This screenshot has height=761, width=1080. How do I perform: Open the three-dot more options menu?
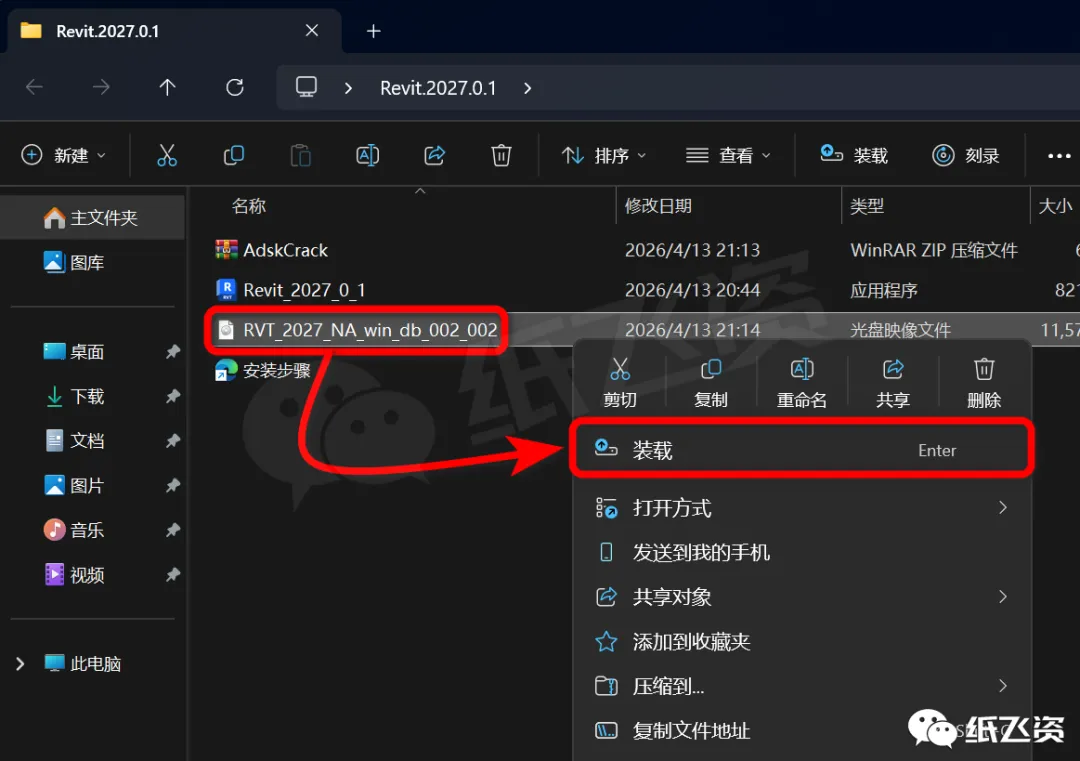tap(1059, 156)
